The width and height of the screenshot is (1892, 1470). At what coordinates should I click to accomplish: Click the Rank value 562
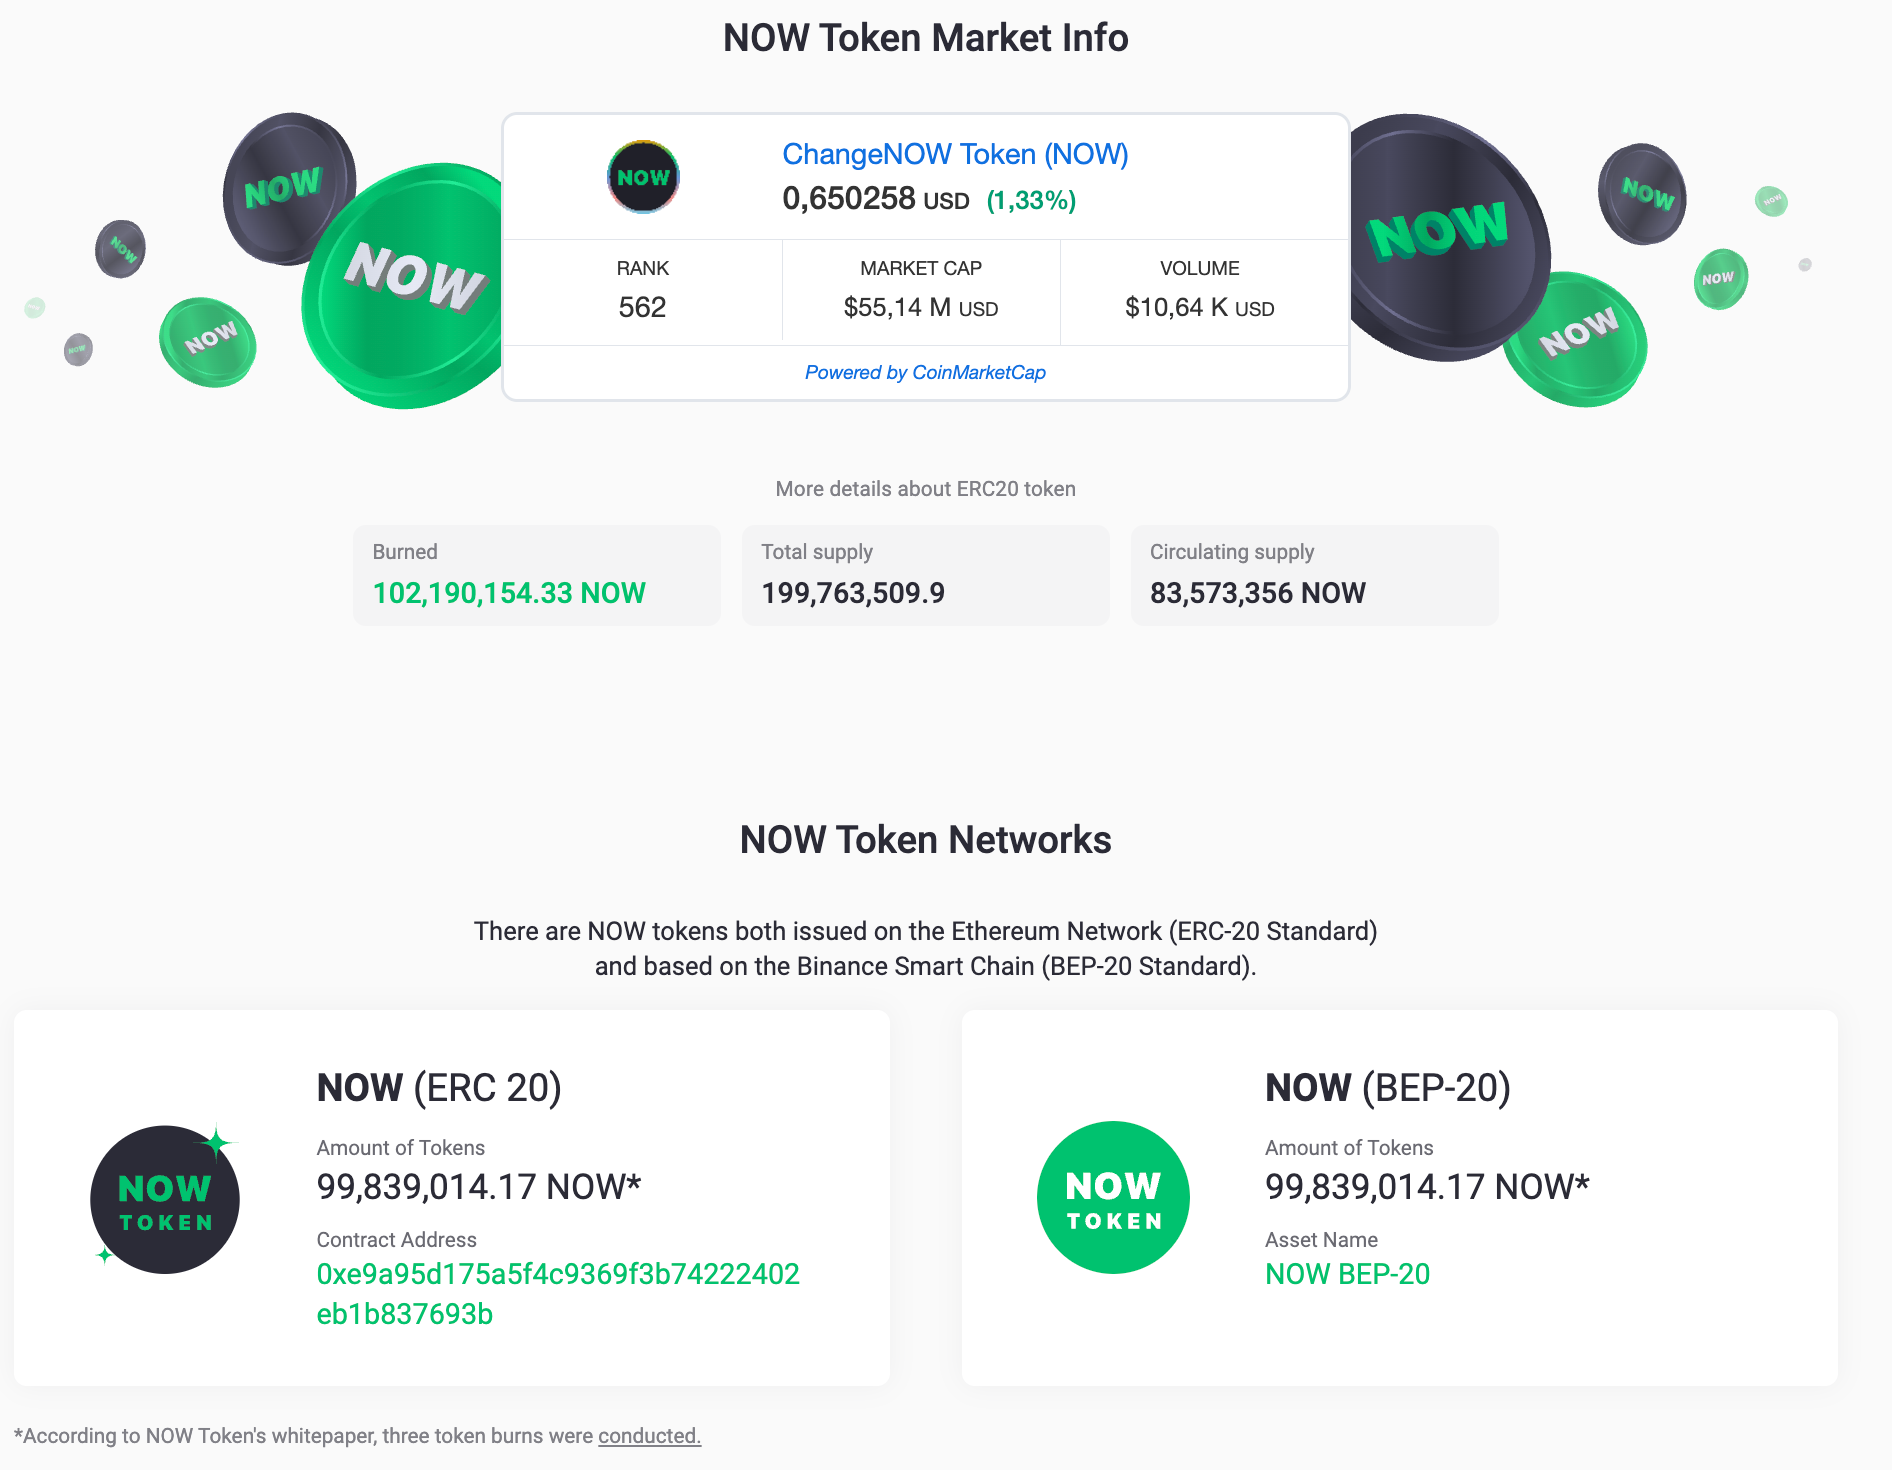(x=642, y=307)
